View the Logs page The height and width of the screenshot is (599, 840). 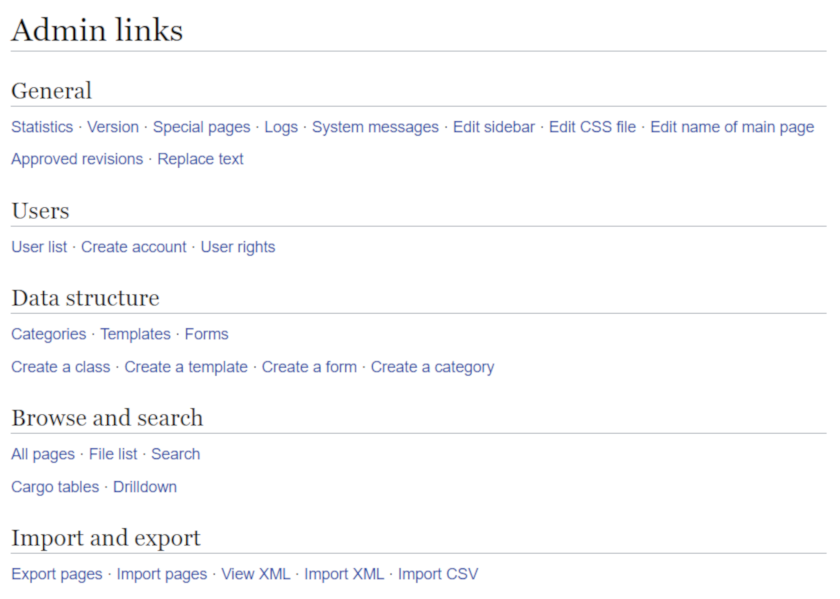(281, 127)
